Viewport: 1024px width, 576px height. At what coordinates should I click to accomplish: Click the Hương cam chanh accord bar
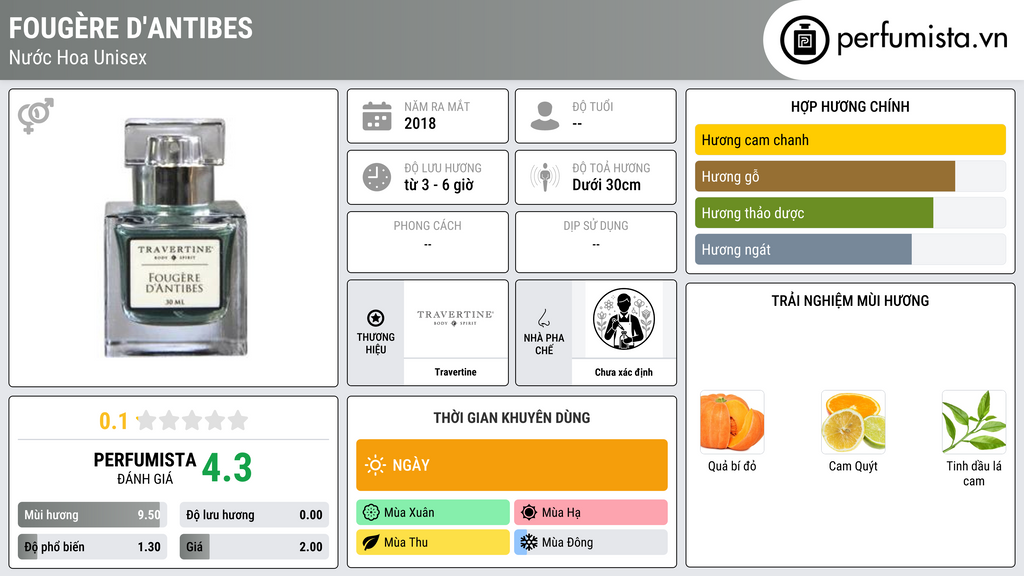[x=850, y=140]
